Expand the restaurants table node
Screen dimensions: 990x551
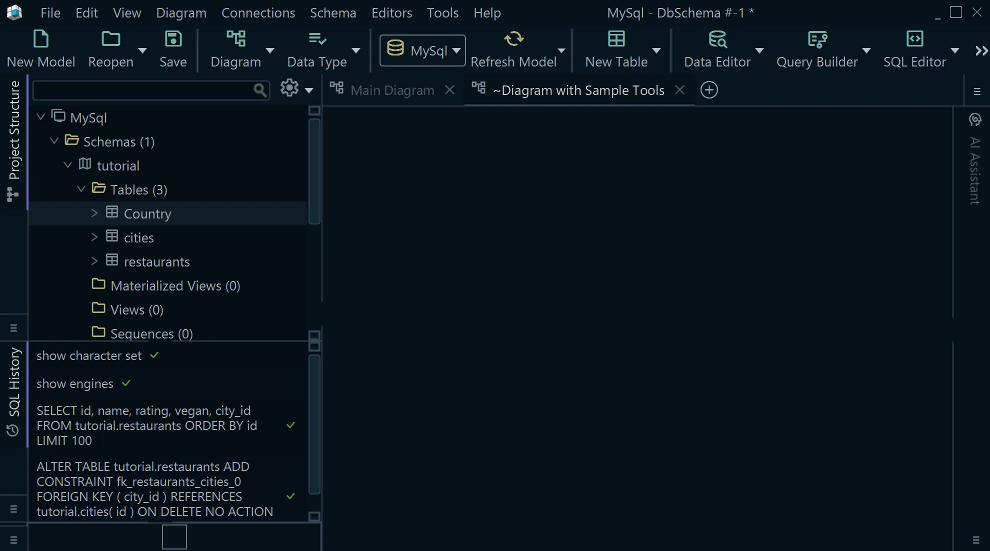pos(95,261)
